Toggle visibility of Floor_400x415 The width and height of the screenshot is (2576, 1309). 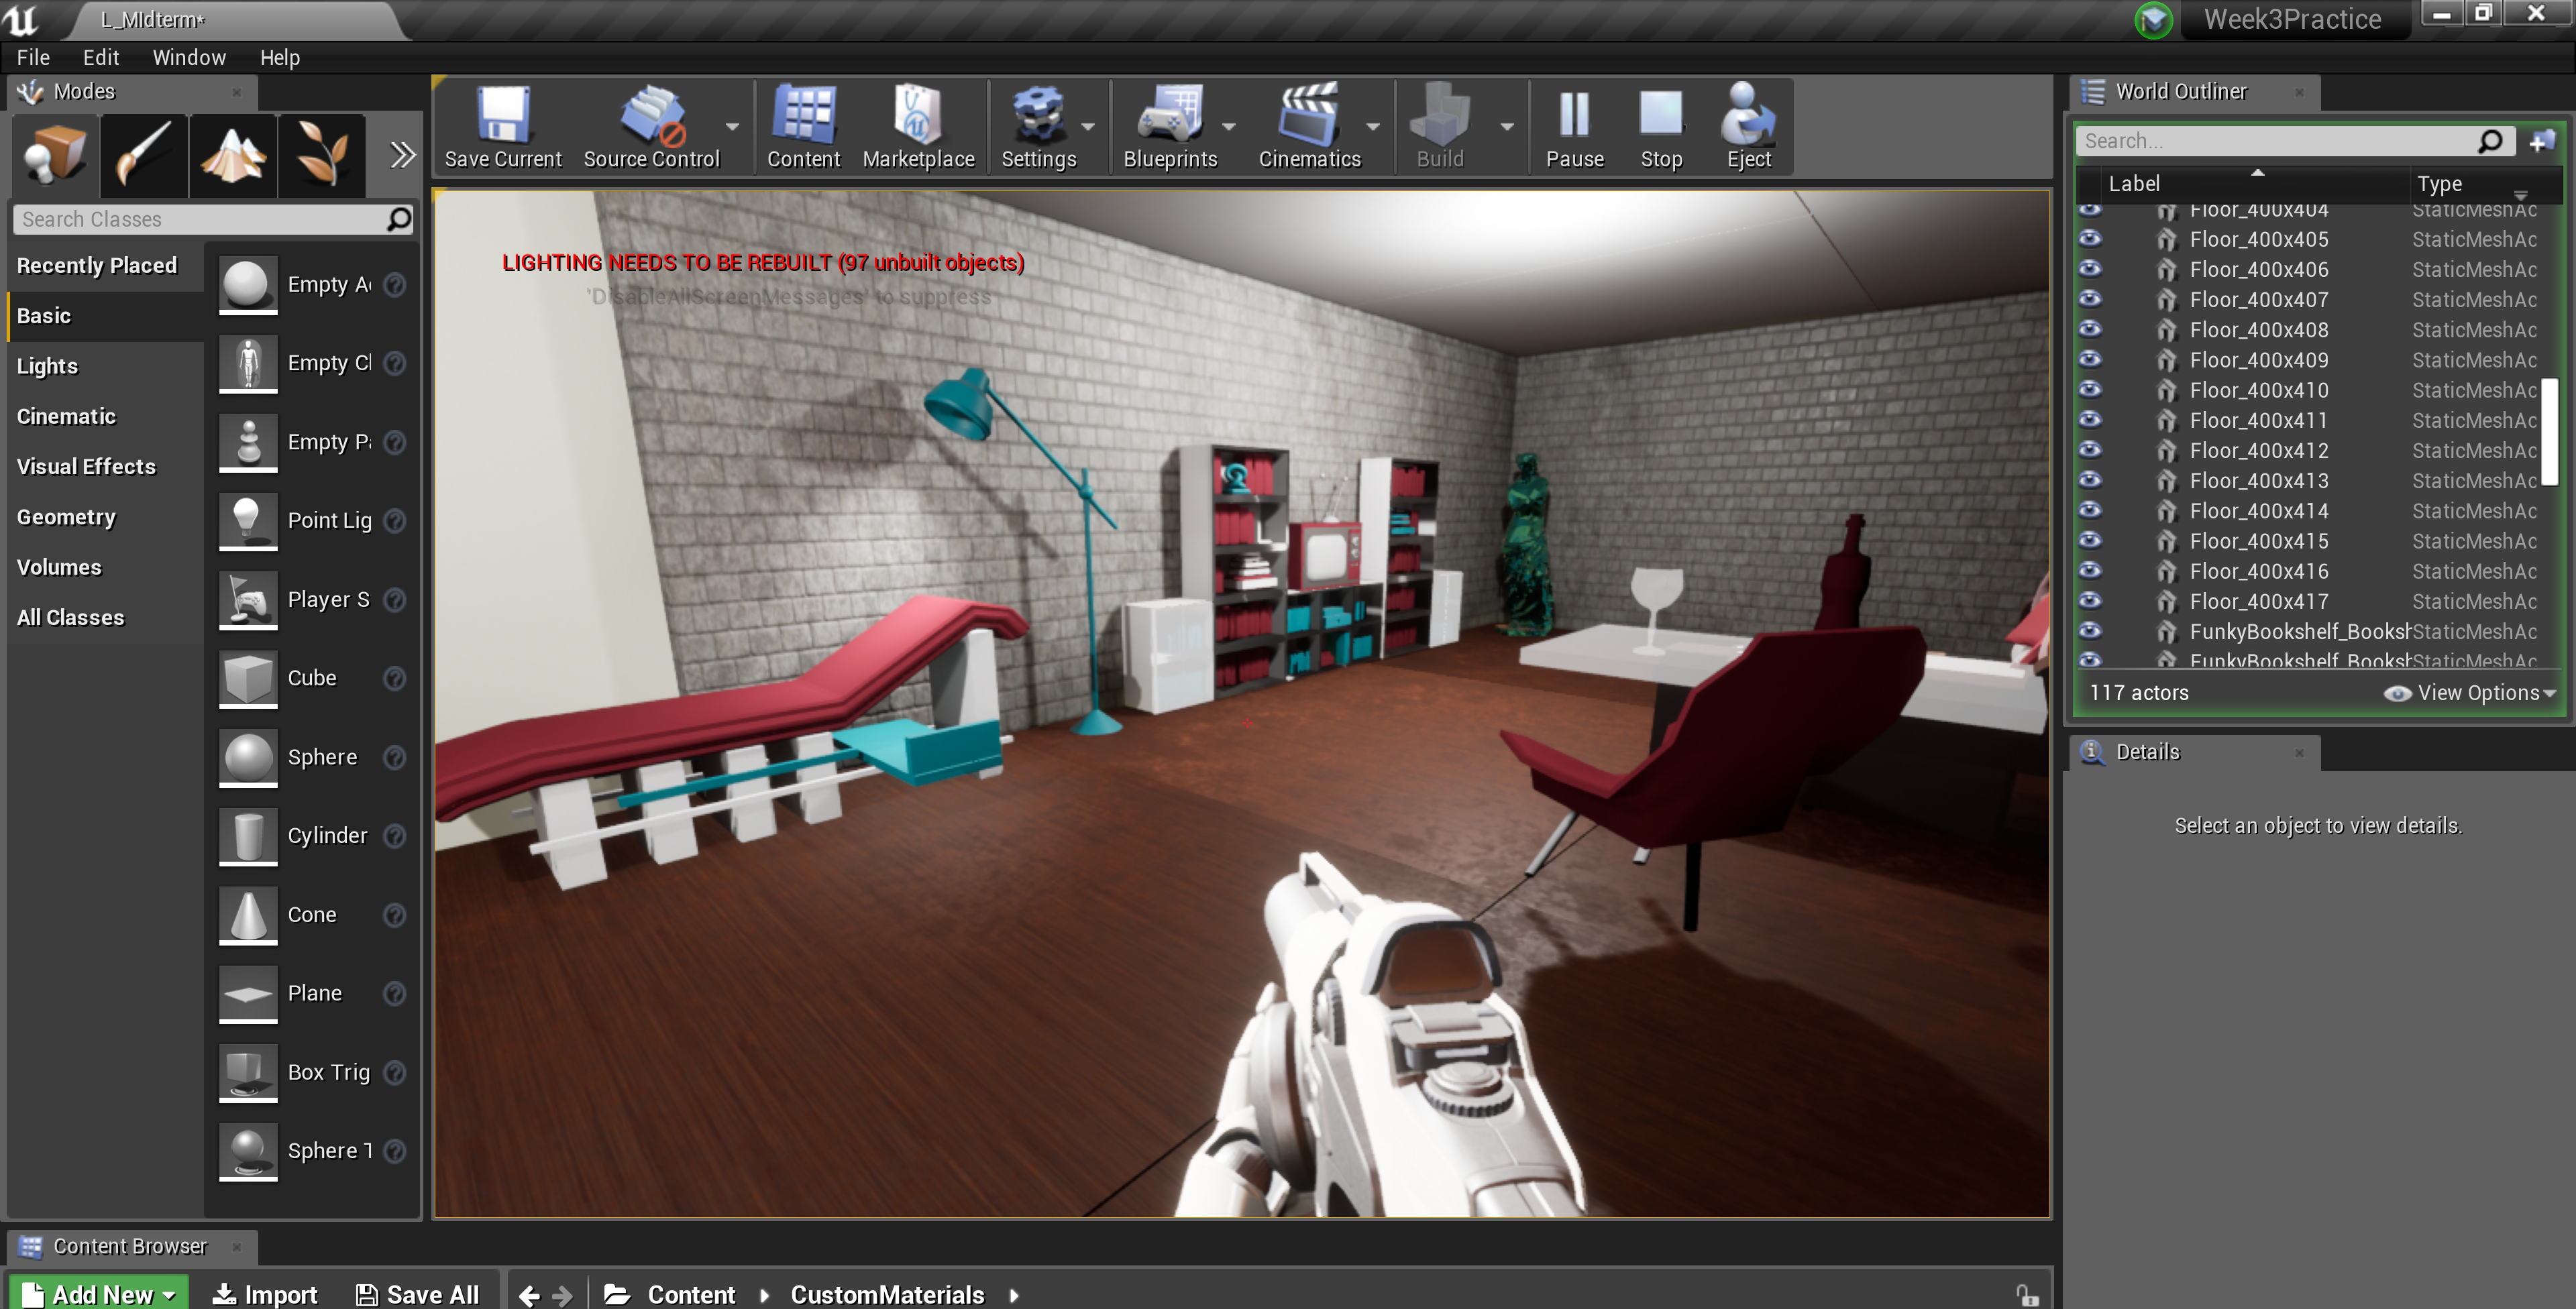[2090, 540]
